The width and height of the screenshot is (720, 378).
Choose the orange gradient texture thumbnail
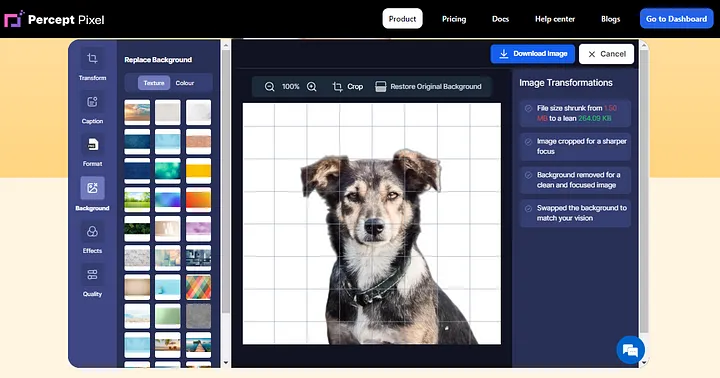pos(198,199)
